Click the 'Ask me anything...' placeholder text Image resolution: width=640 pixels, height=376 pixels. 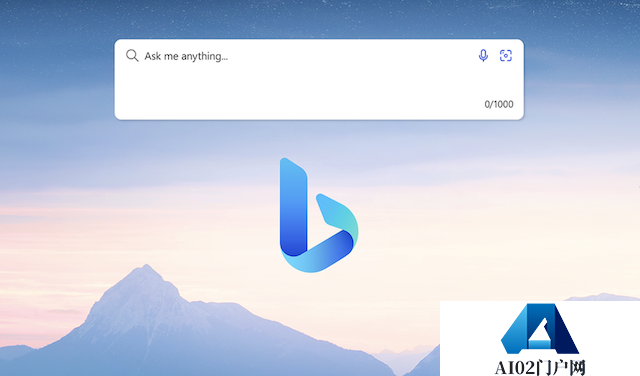186,56
